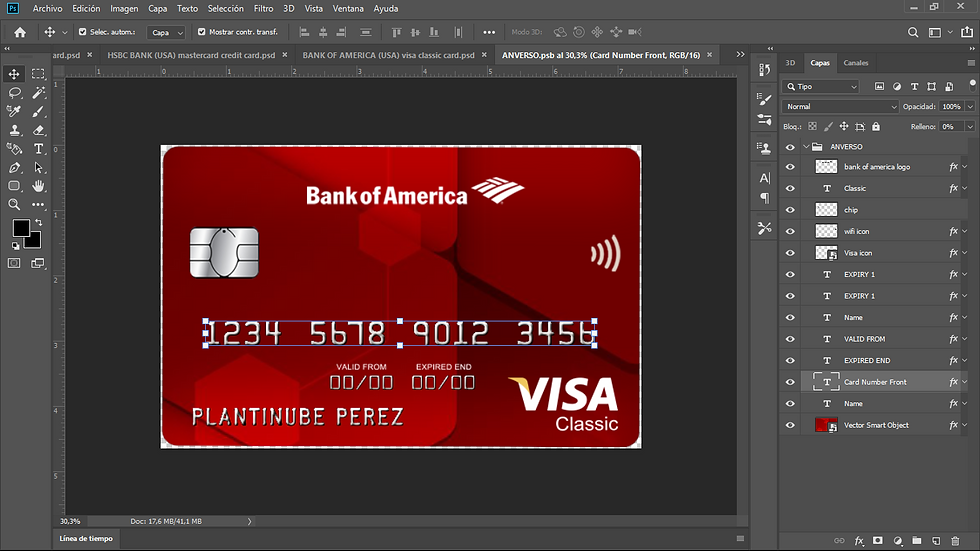
Task: Collapse the ANVERSO group arrow
Action: tap(806, 147)
